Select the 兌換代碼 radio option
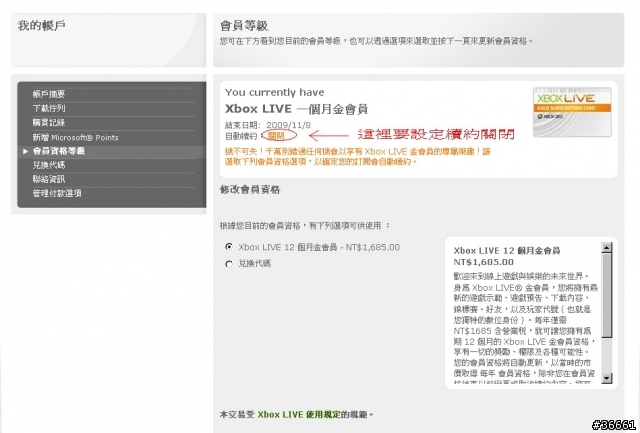Screen dimensions: 640x433 pos(229,264)
